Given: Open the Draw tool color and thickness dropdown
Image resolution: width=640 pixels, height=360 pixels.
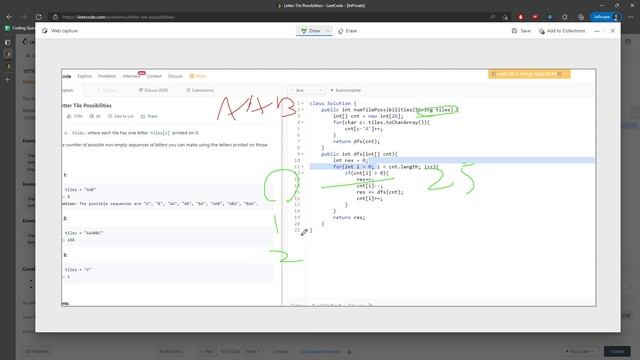Looking at the screenshot, I should 327,31.
